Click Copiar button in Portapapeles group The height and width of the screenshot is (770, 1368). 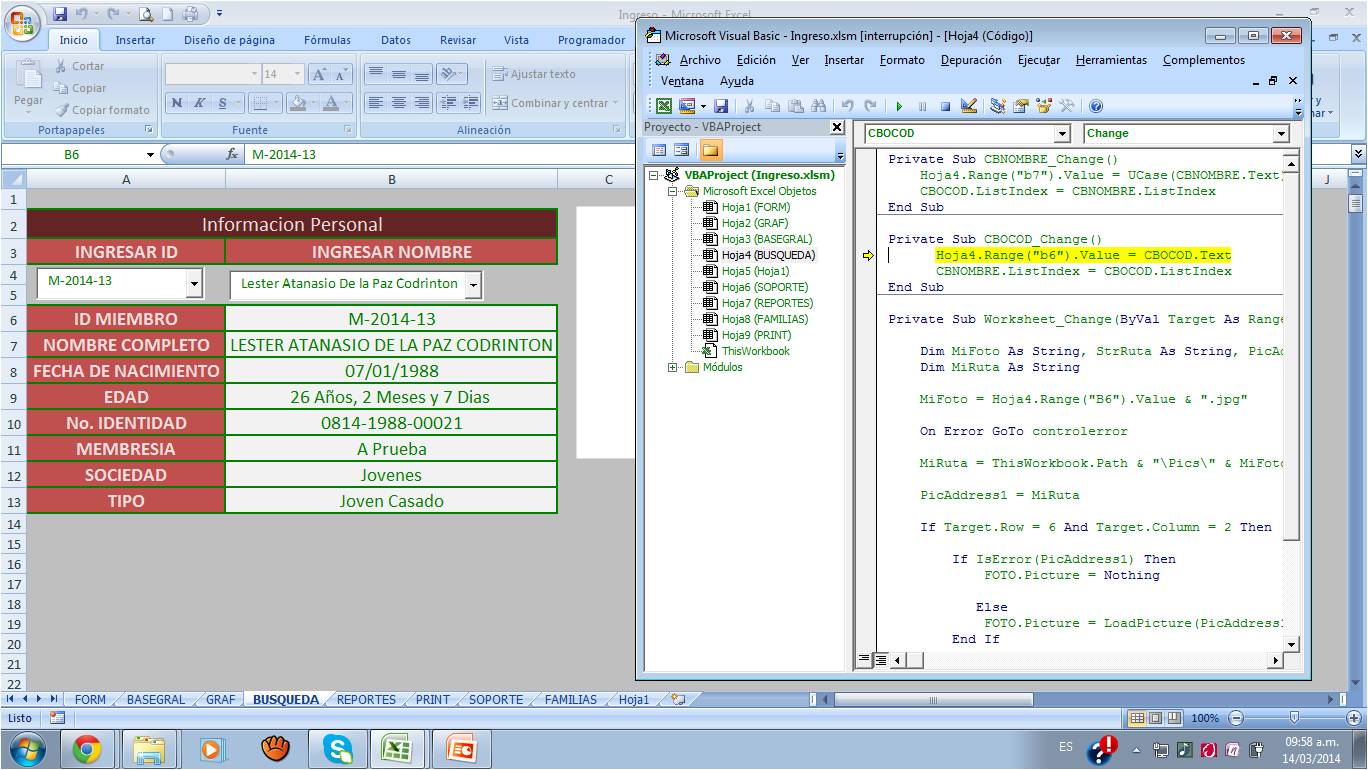(80, 88)
